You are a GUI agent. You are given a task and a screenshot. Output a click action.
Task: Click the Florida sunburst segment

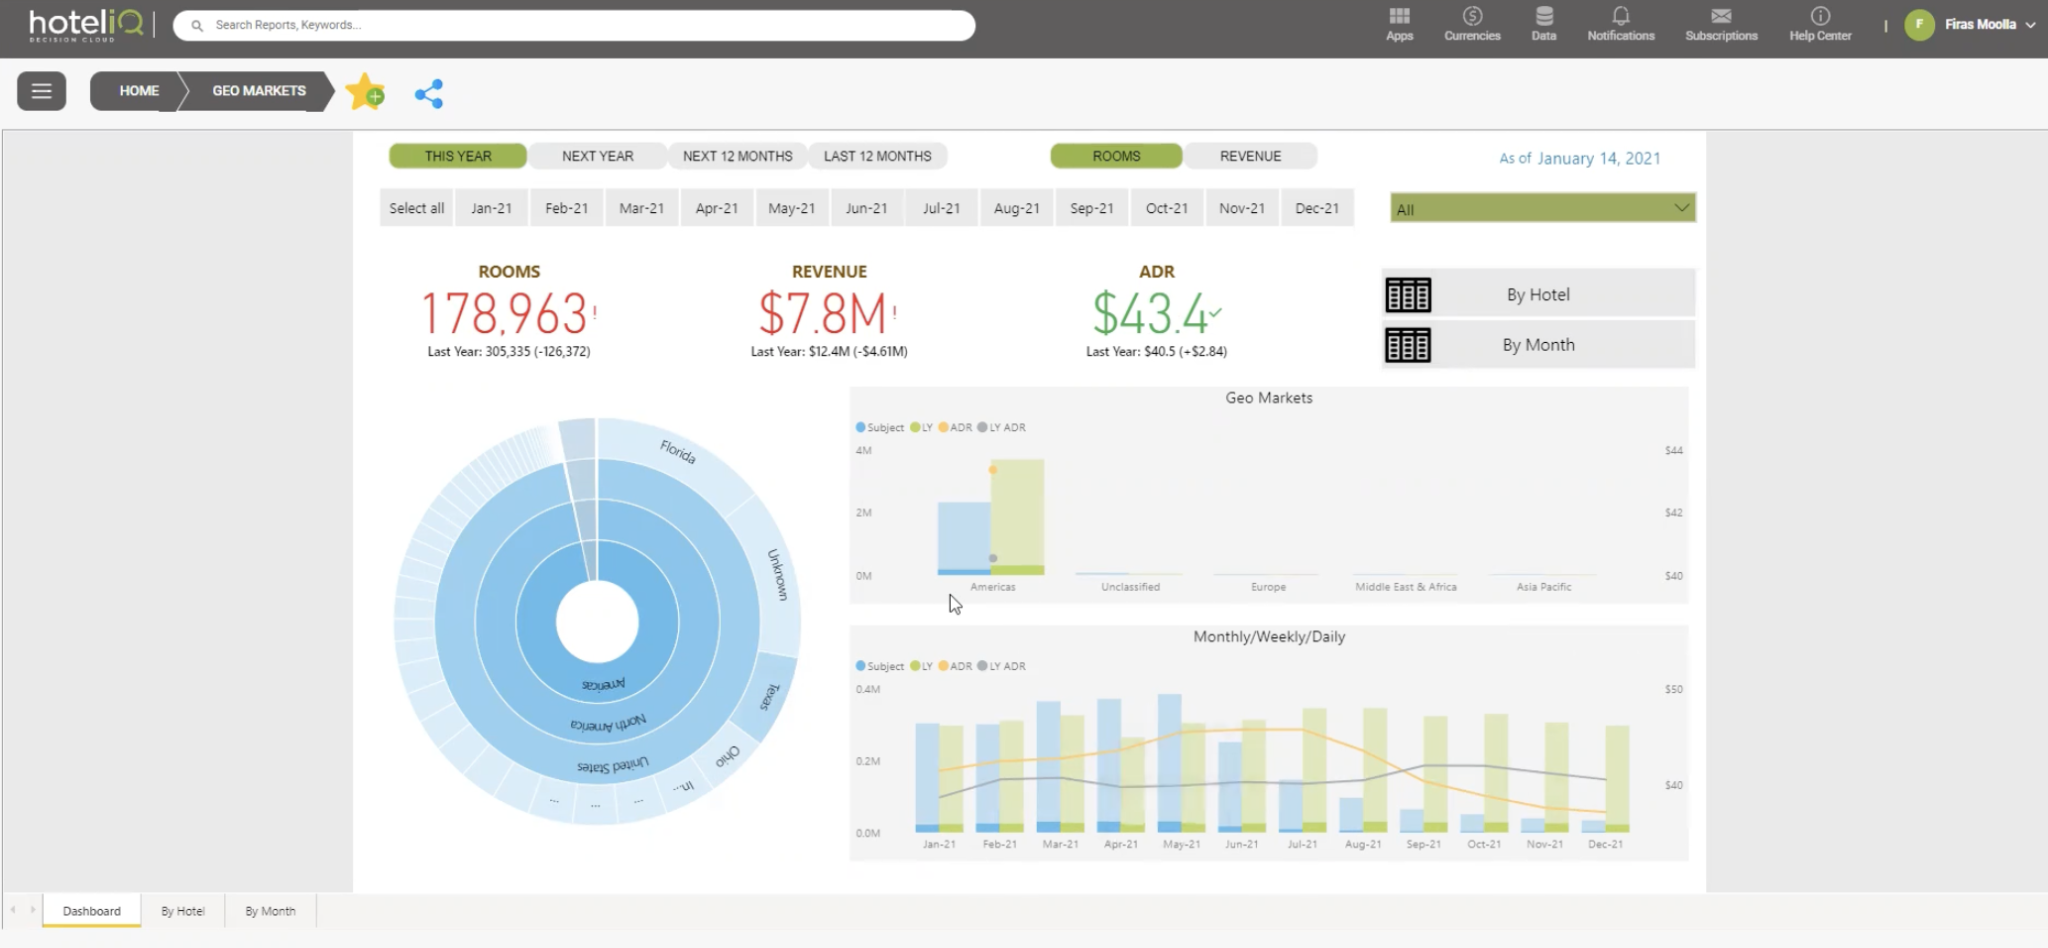[x=678, y=453]
